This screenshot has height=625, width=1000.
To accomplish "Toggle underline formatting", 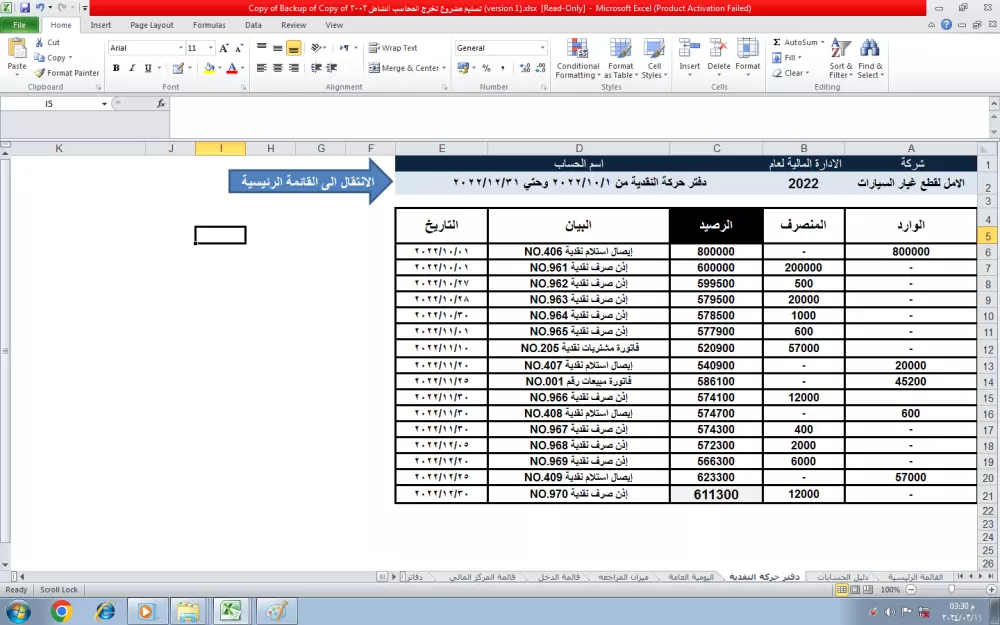I will tap(148, 68).
